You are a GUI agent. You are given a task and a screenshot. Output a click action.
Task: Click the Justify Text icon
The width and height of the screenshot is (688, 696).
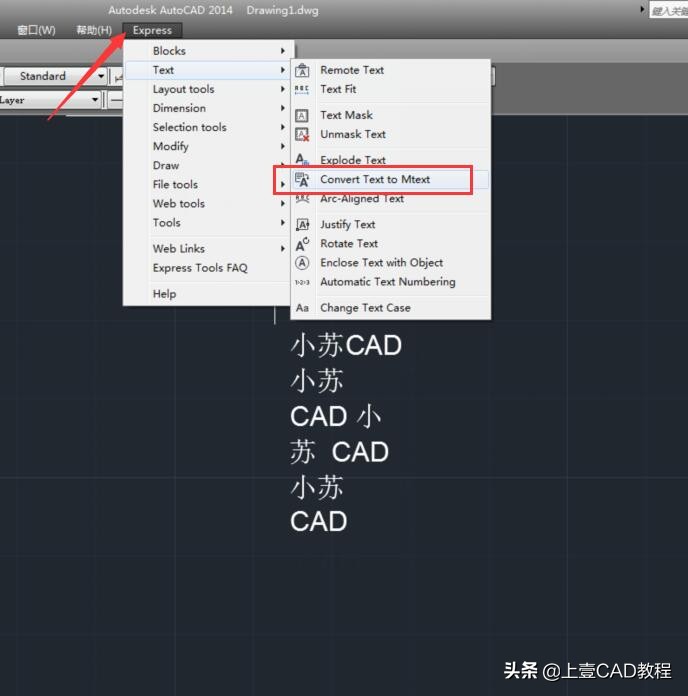(x=302, y=225)
